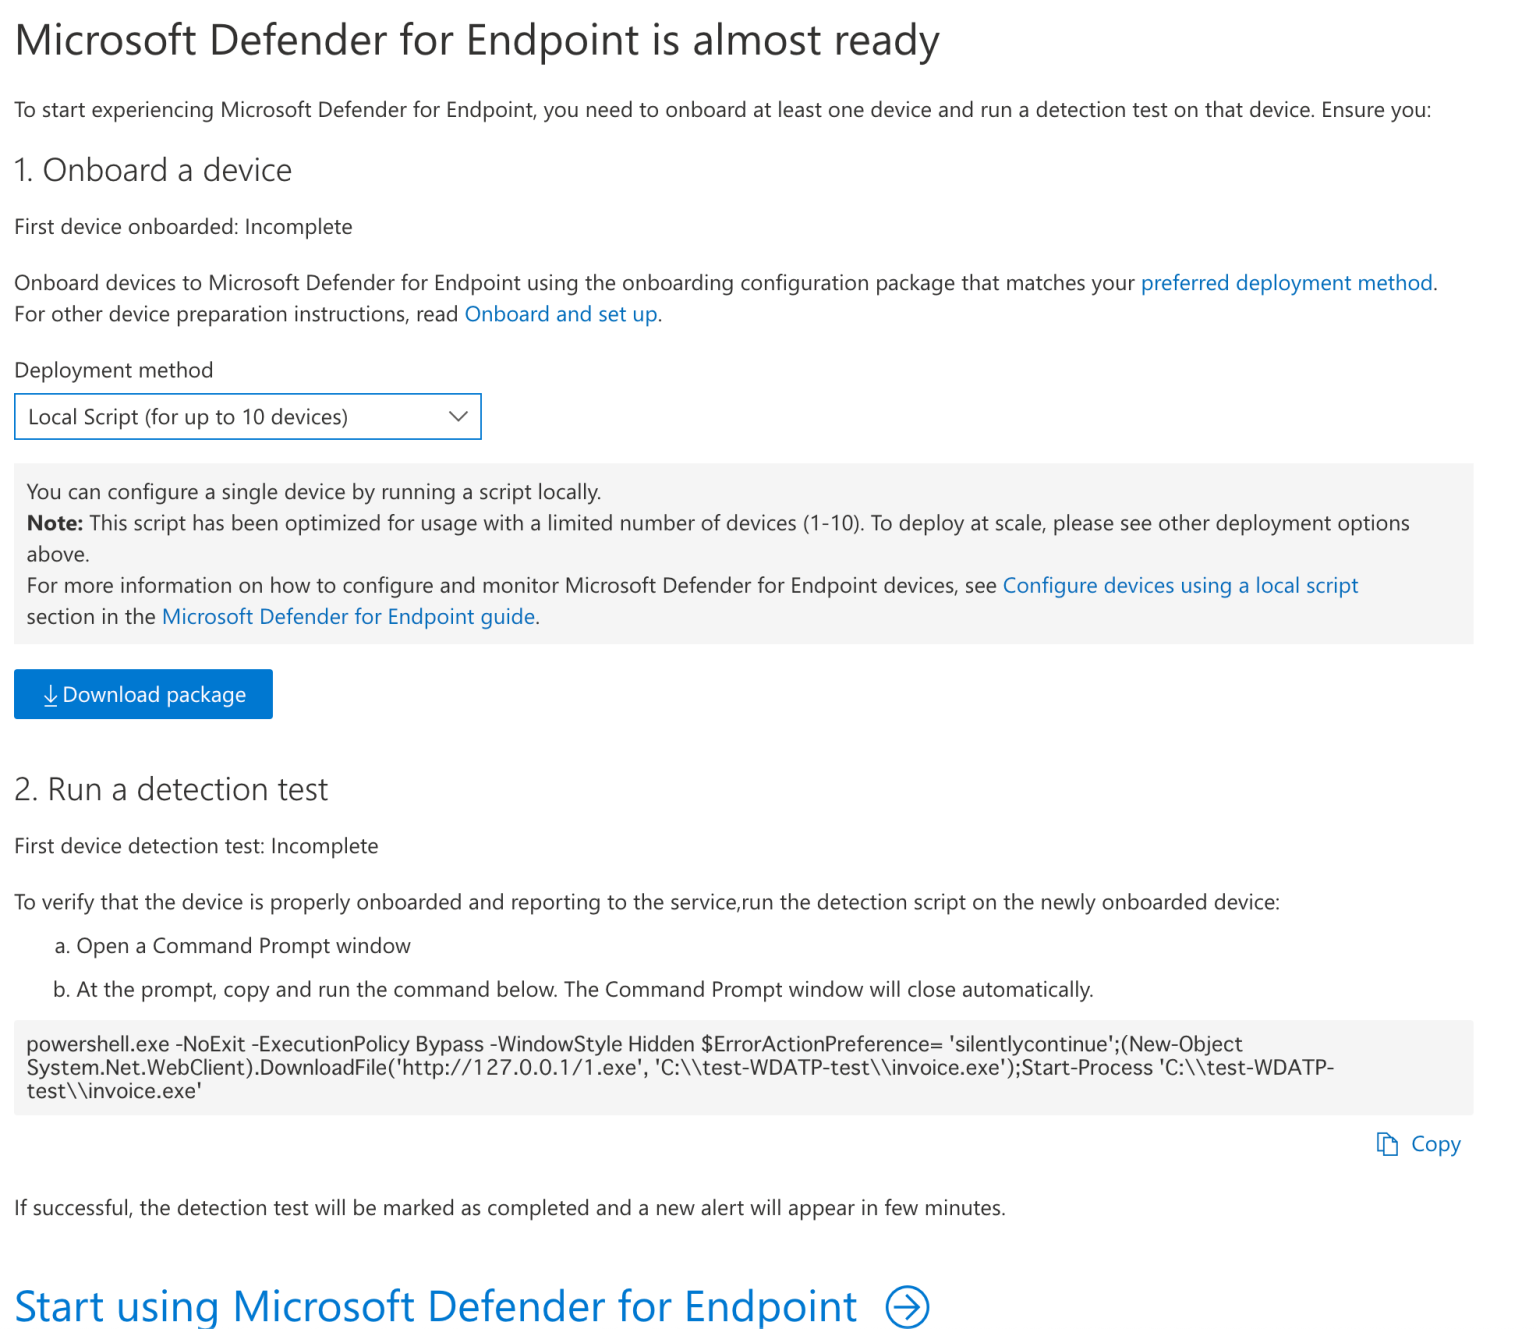Click the Note text in the script info box
Viewport: 1536px width, 1329px height.
pyautogui.click(x=54, y=522)
